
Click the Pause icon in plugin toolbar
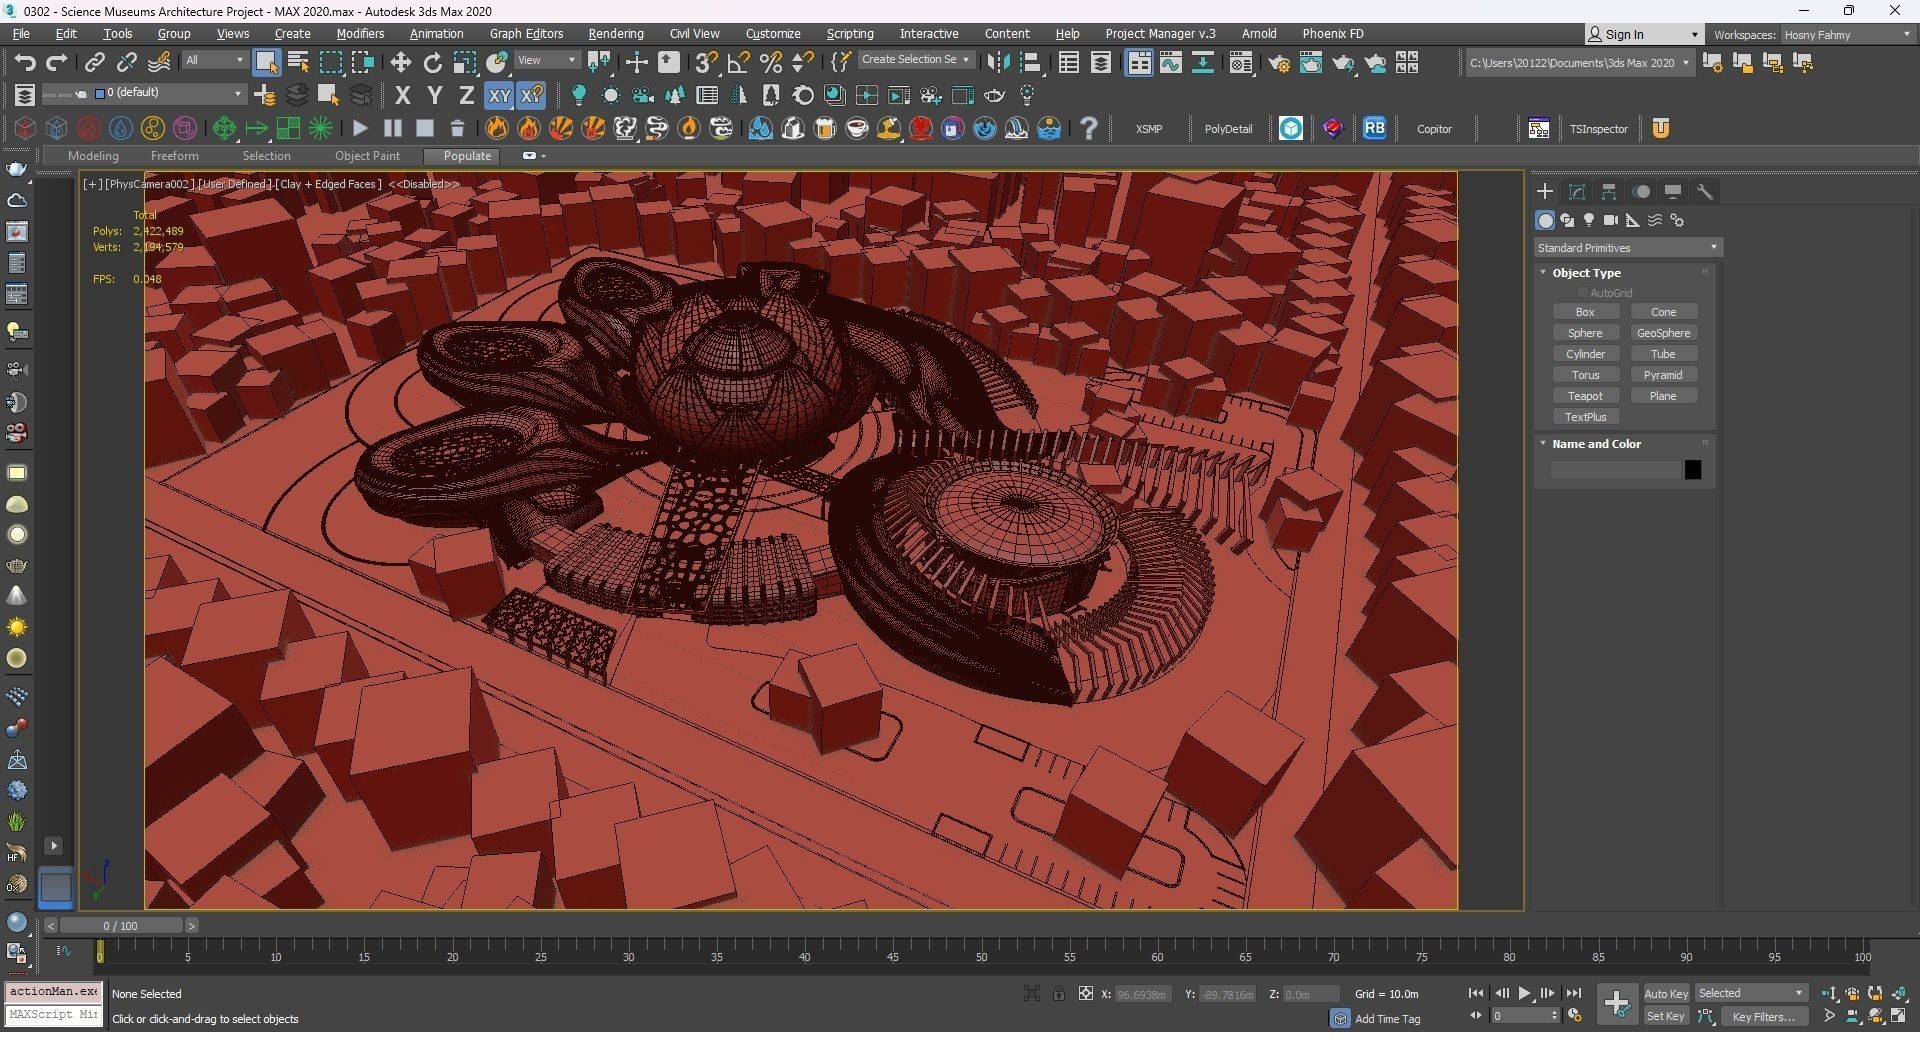(393, 128)
